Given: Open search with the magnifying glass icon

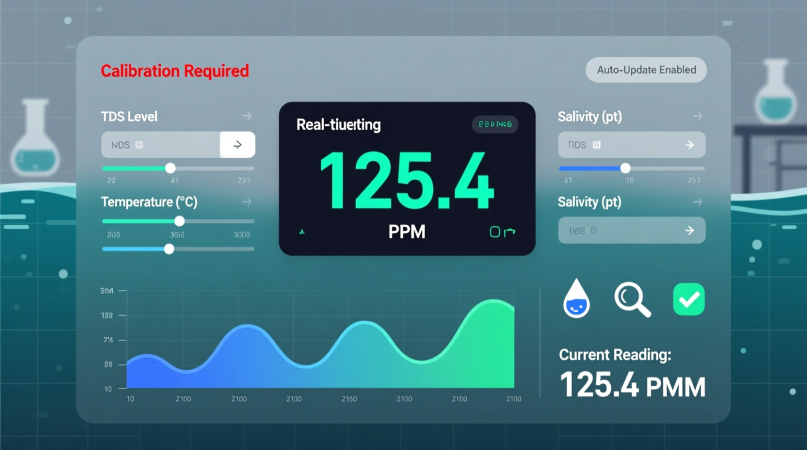Looking at the screenshot, I should [632, 299].
